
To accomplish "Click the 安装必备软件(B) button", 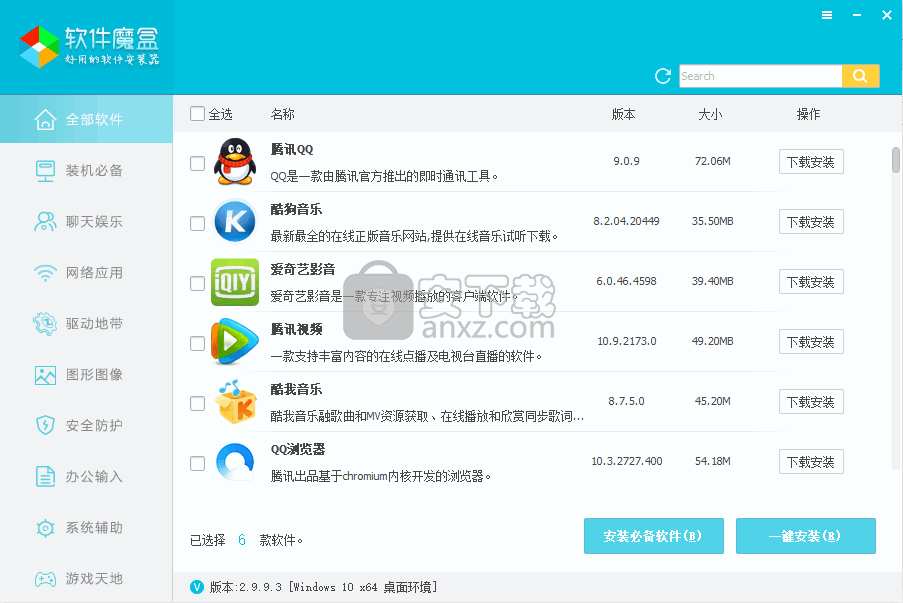I will (x=654, y=536).
